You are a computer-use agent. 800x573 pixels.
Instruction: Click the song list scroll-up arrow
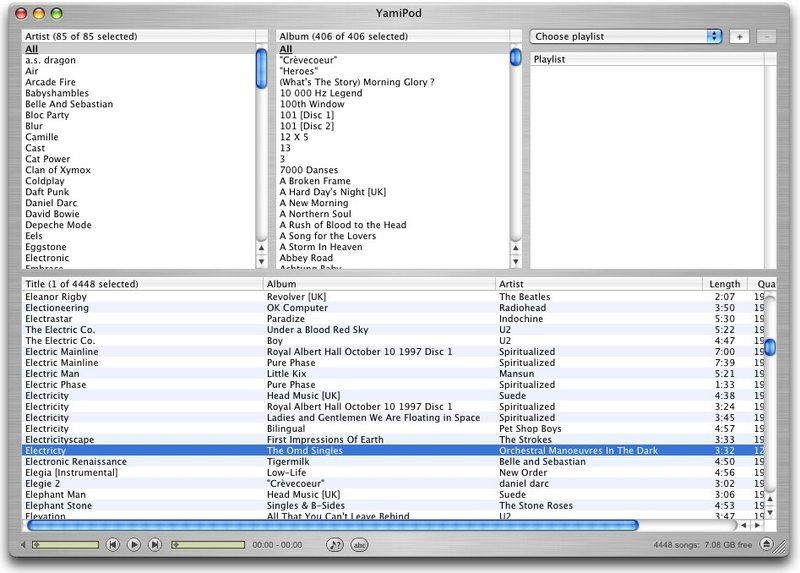[770, 499]
